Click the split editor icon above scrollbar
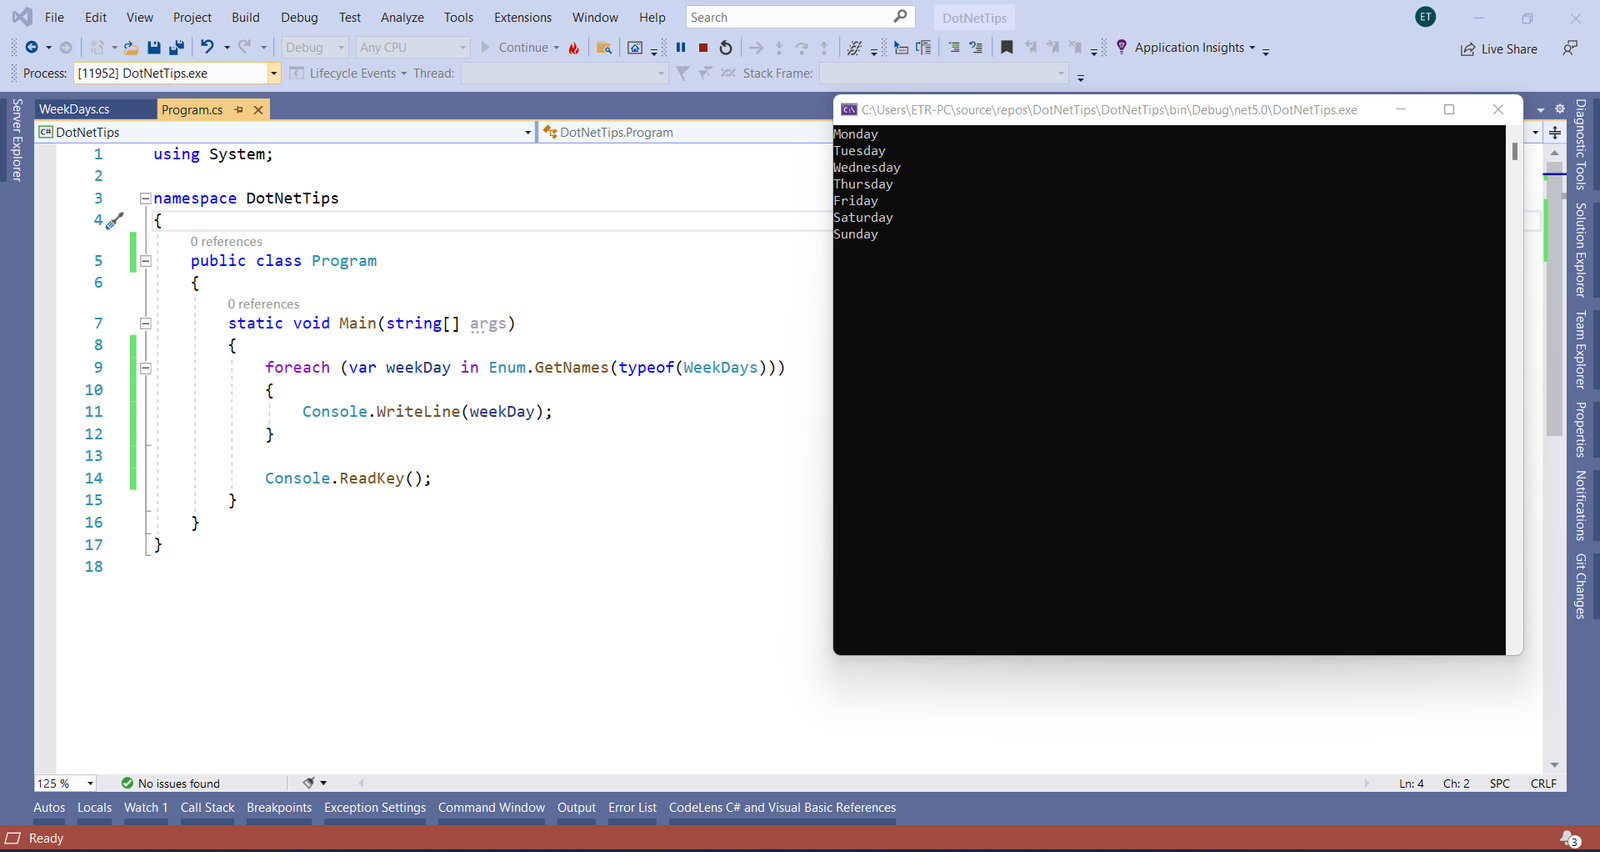 [x=1555, y=132]
